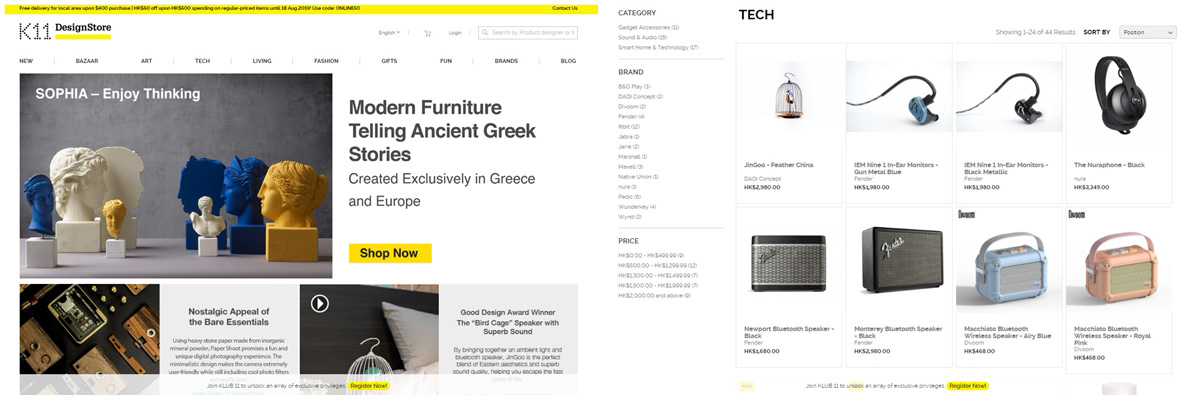
Task: Open the TECH menu item
Action: click(x=202, y=61)
